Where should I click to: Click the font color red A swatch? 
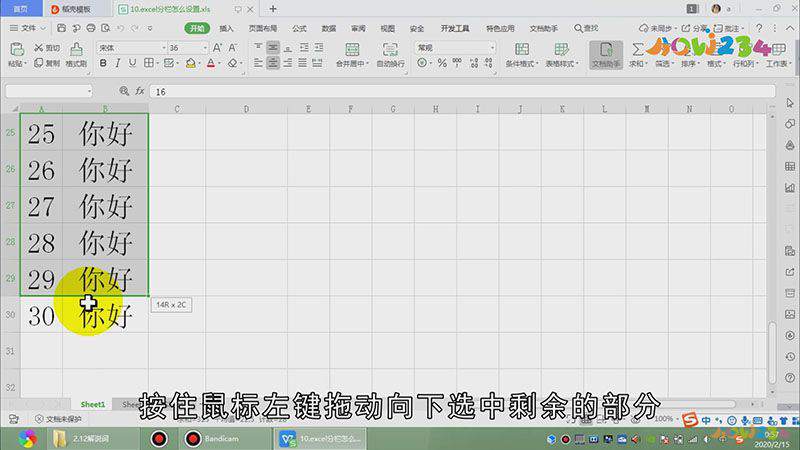[211, 63]
